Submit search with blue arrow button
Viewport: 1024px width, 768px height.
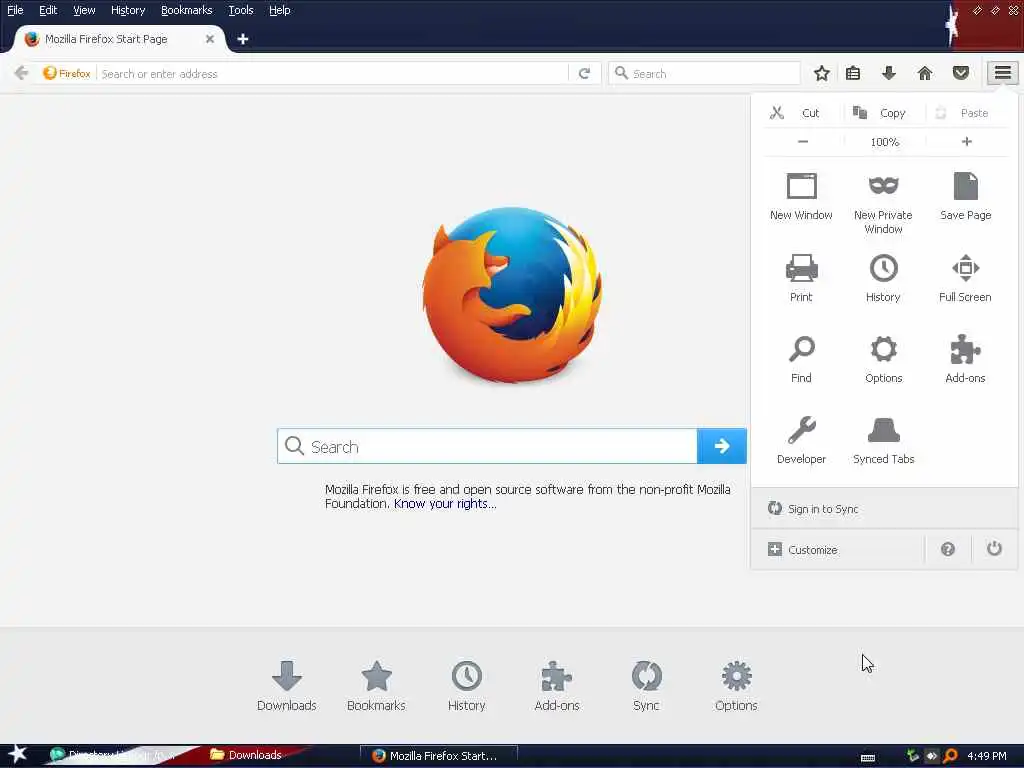pyautogui.click(x=722, y=446)
